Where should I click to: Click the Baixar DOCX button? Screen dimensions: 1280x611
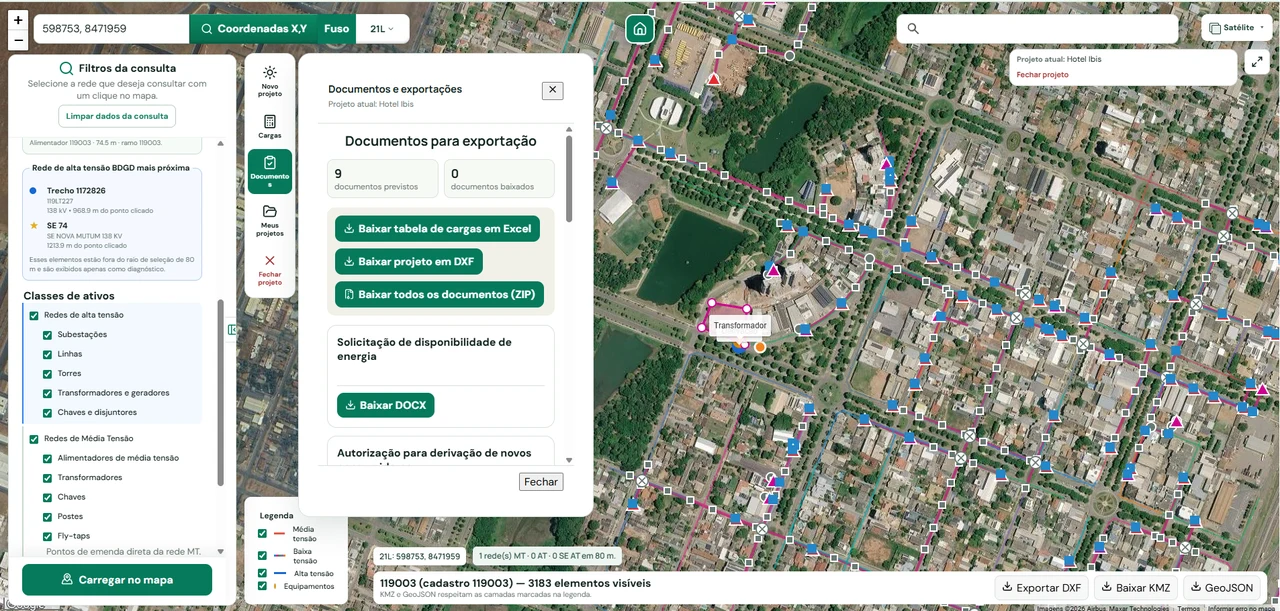(386, 405)
